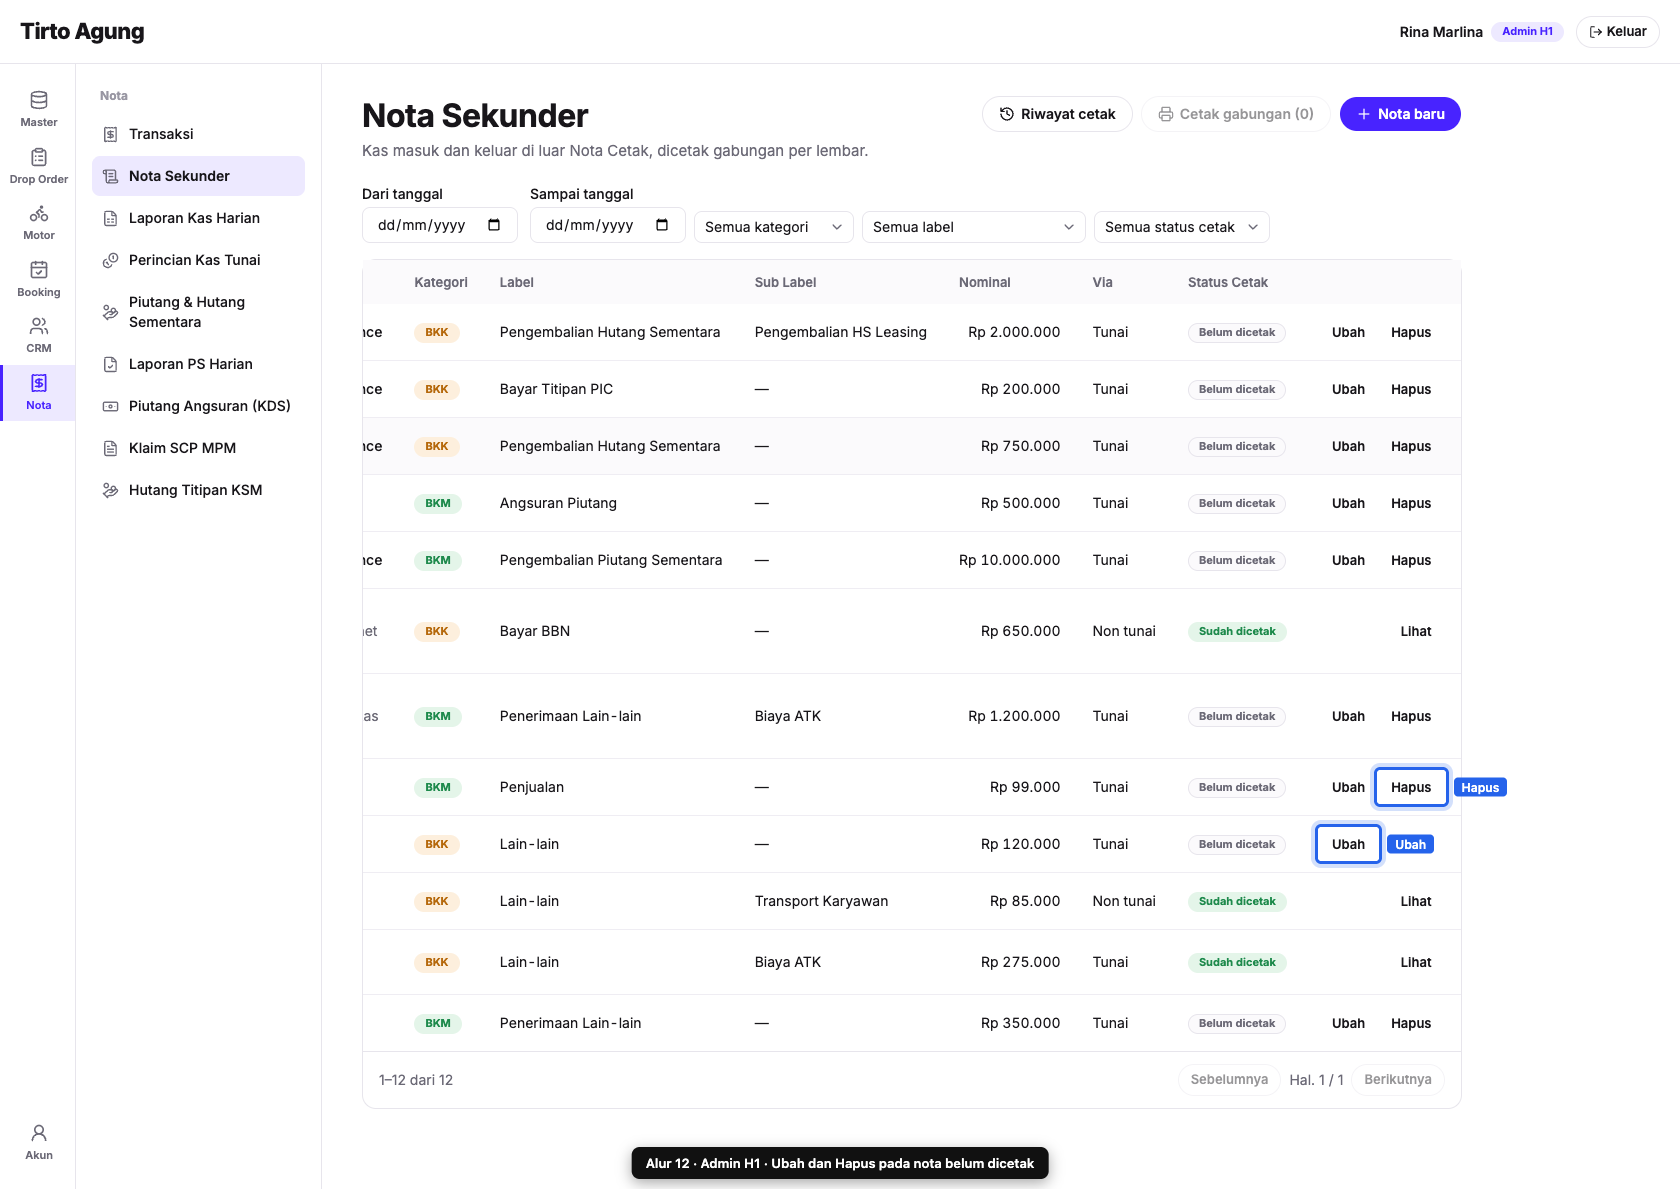
Task: Expand the Semua status cetak dropdown
Action: coord(1182,227)
